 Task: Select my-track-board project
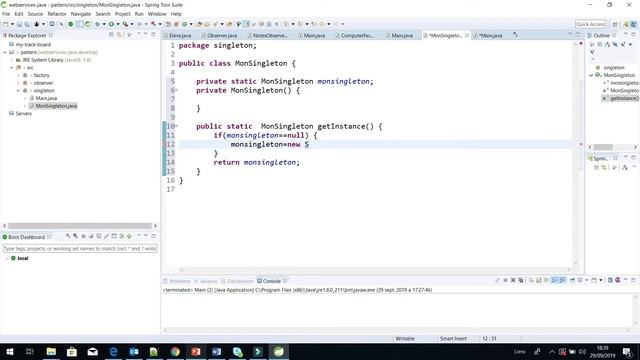click(33, 44)
